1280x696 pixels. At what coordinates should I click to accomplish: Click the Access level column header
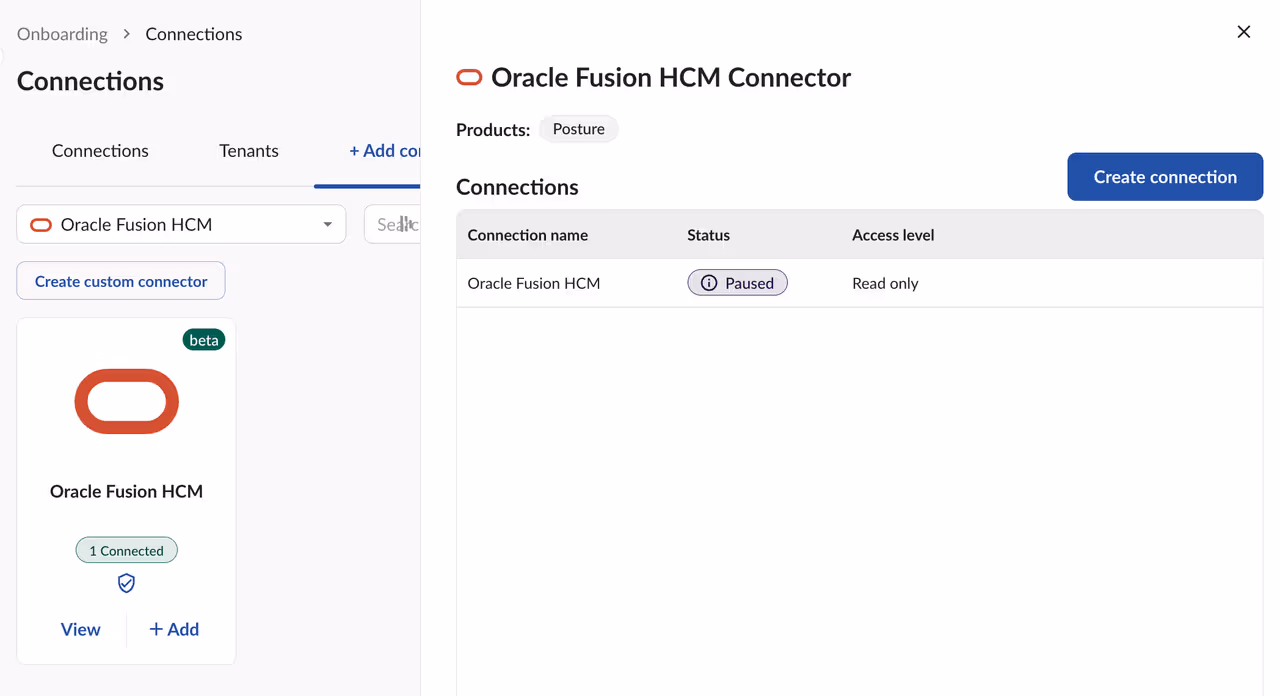click(893, 235)
